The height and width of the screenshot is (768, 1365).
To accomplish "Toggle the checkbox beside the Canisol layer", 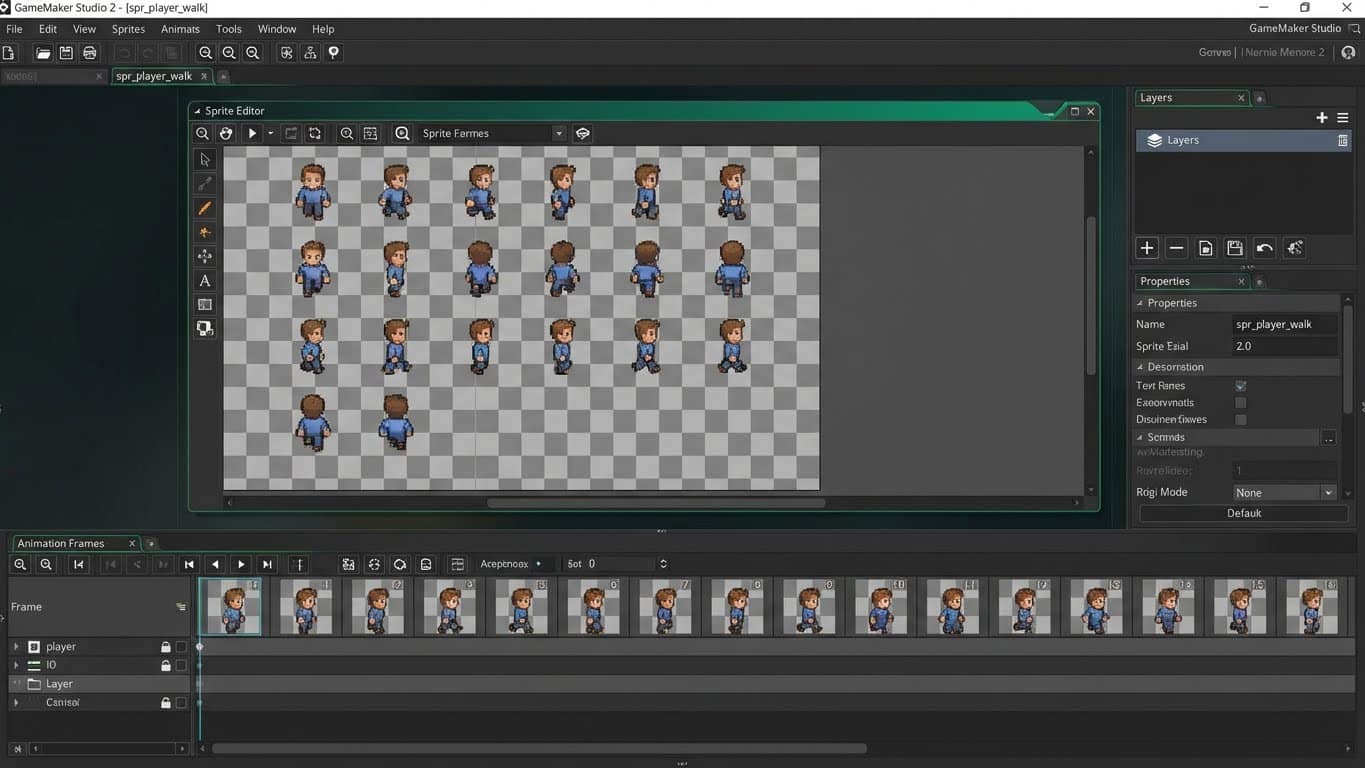I will (181, 702).
